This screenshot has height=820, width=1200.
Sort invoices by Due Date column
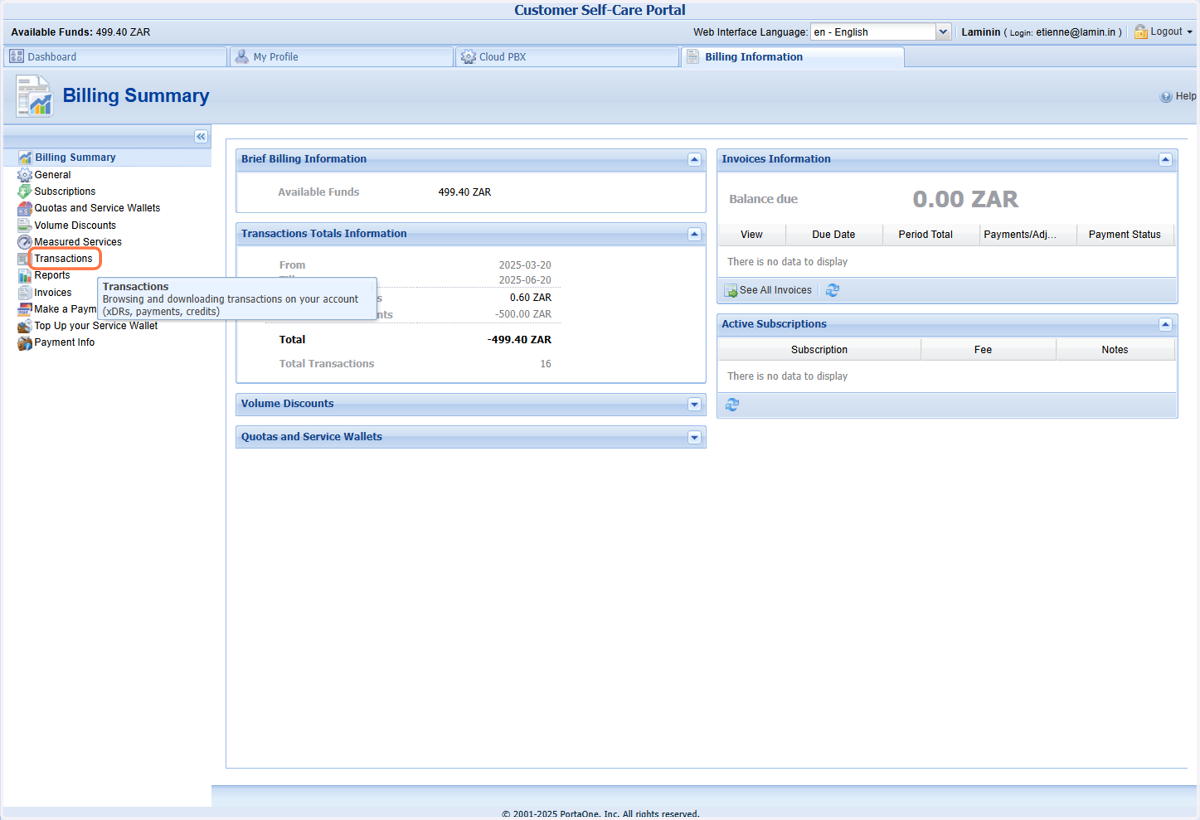point(834,235)
